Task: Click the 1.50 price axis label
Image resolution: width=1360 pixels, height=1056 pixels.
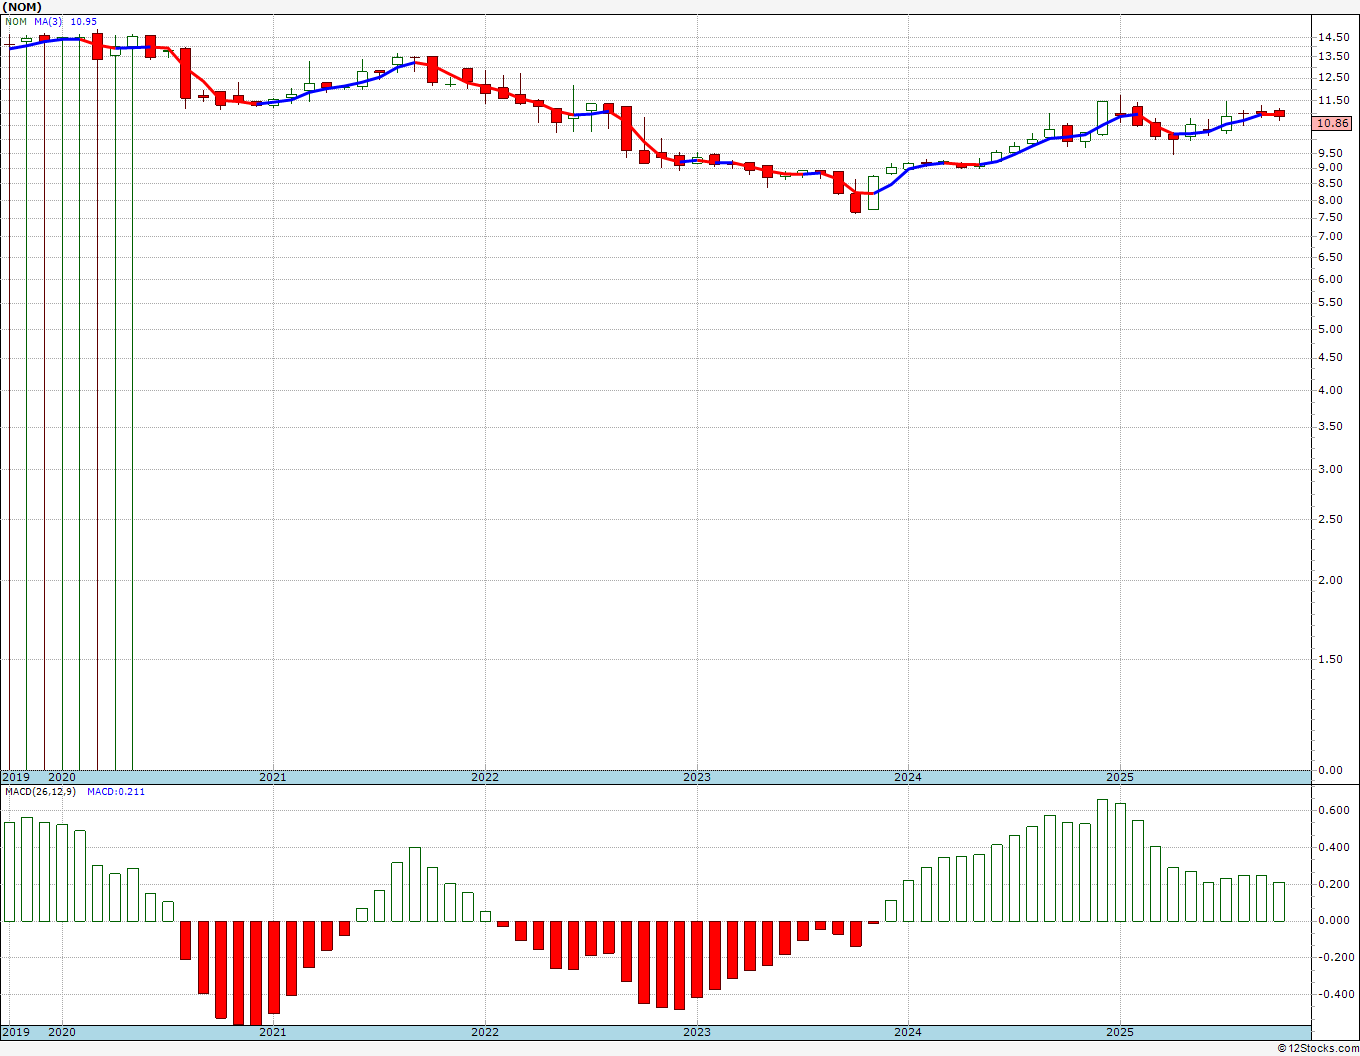Action: click(x=1332, y=659)
